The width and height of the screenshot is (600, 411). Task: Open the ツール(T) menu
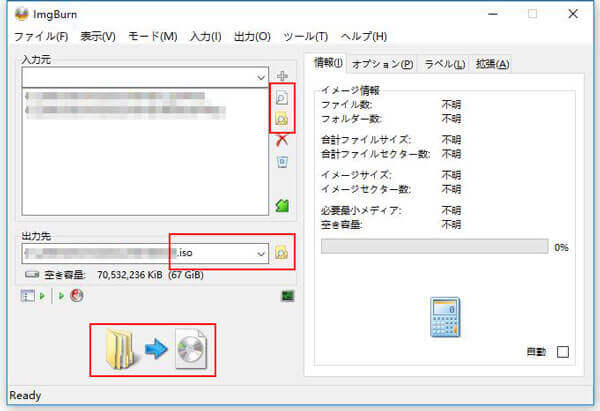click(305, 37)
